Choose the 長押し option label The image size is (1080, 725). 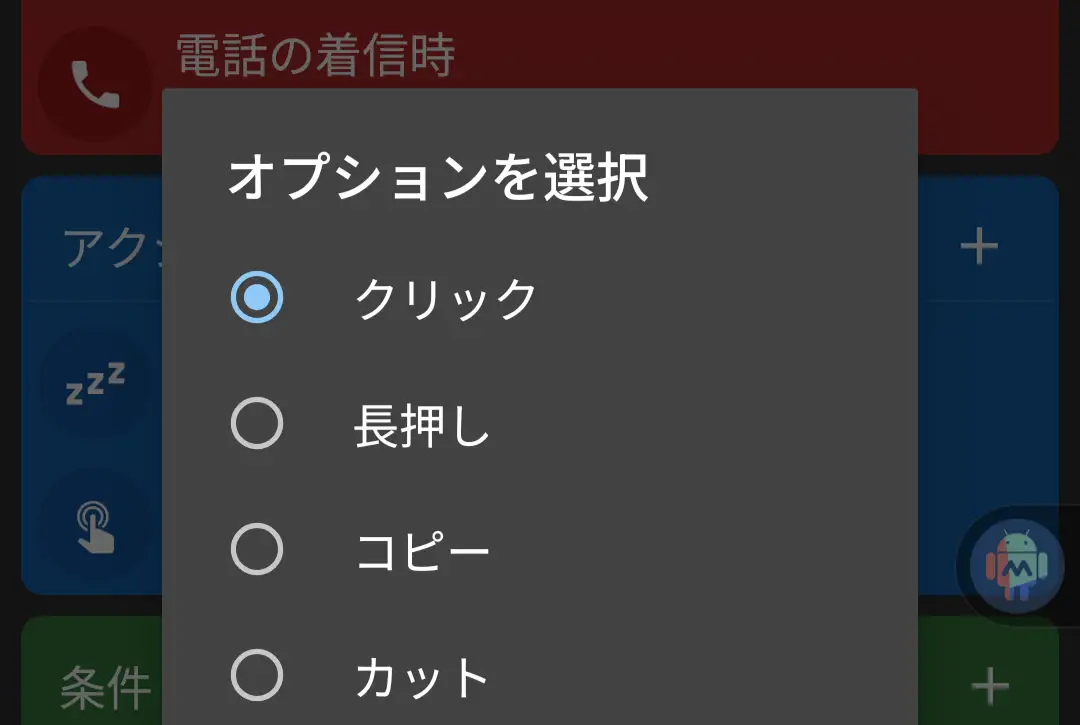[x=422, y=426]
